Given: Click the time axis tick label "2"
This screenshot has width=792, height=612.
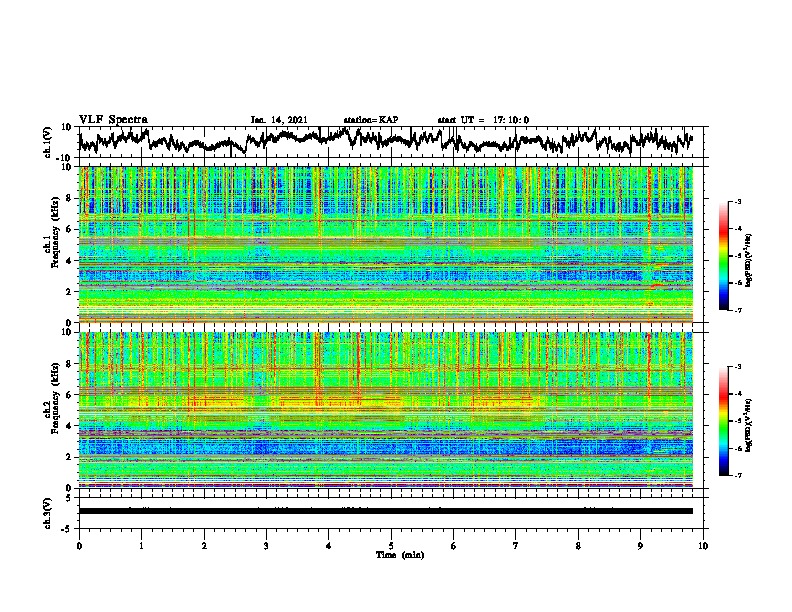Looking at the screenshot, I should click(204, 546).
